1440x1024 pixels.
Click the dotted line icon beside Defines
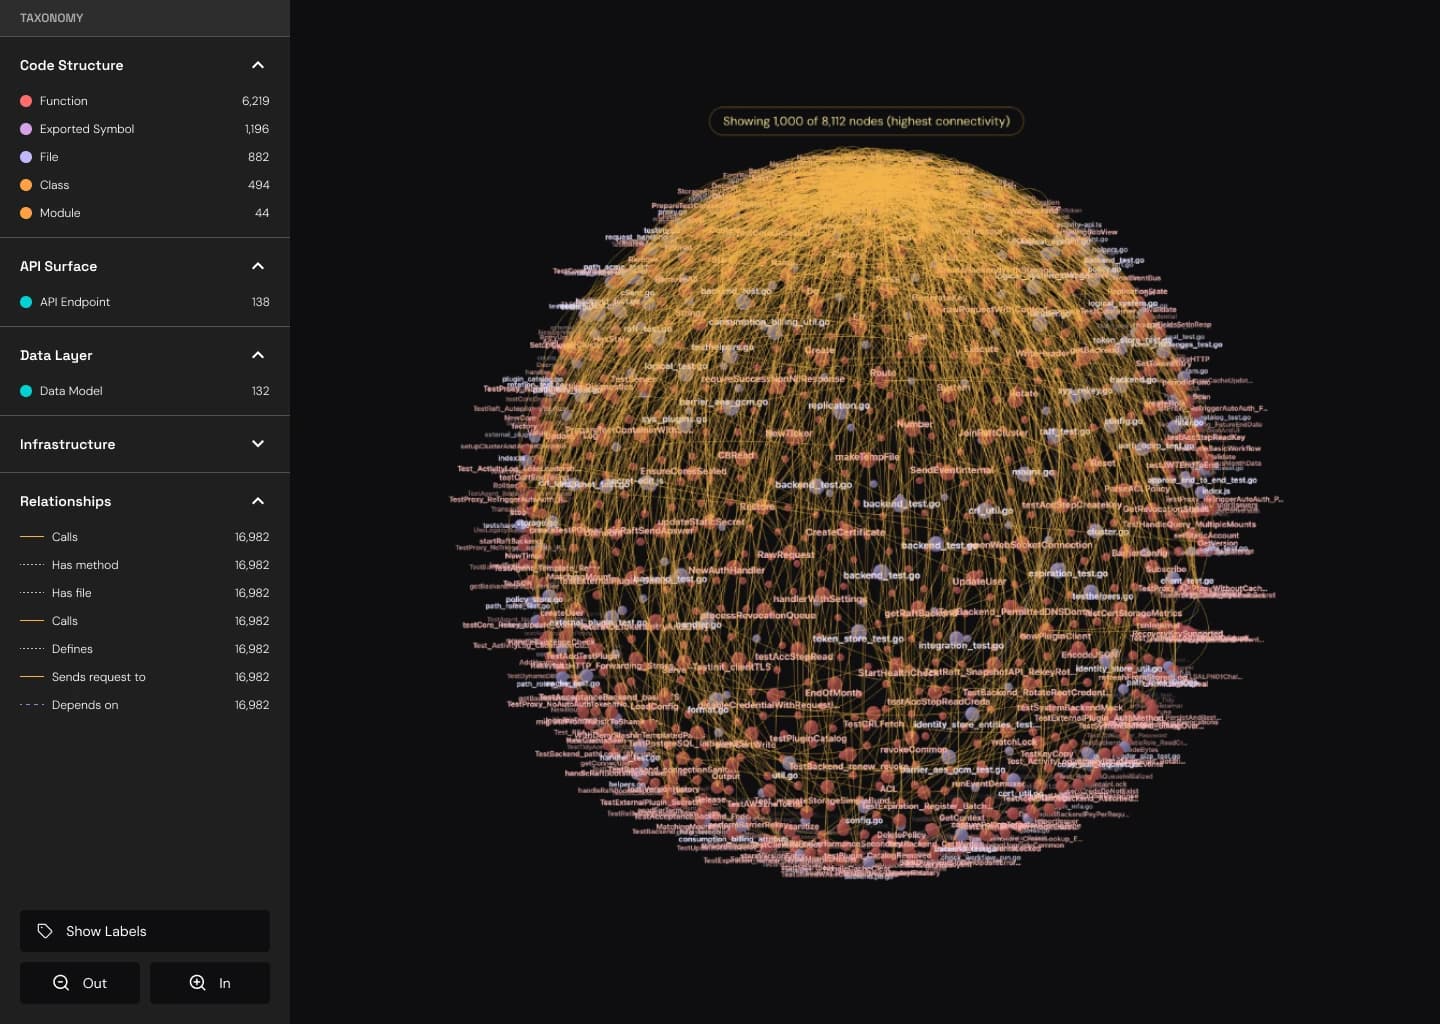(x=32, y=649)
